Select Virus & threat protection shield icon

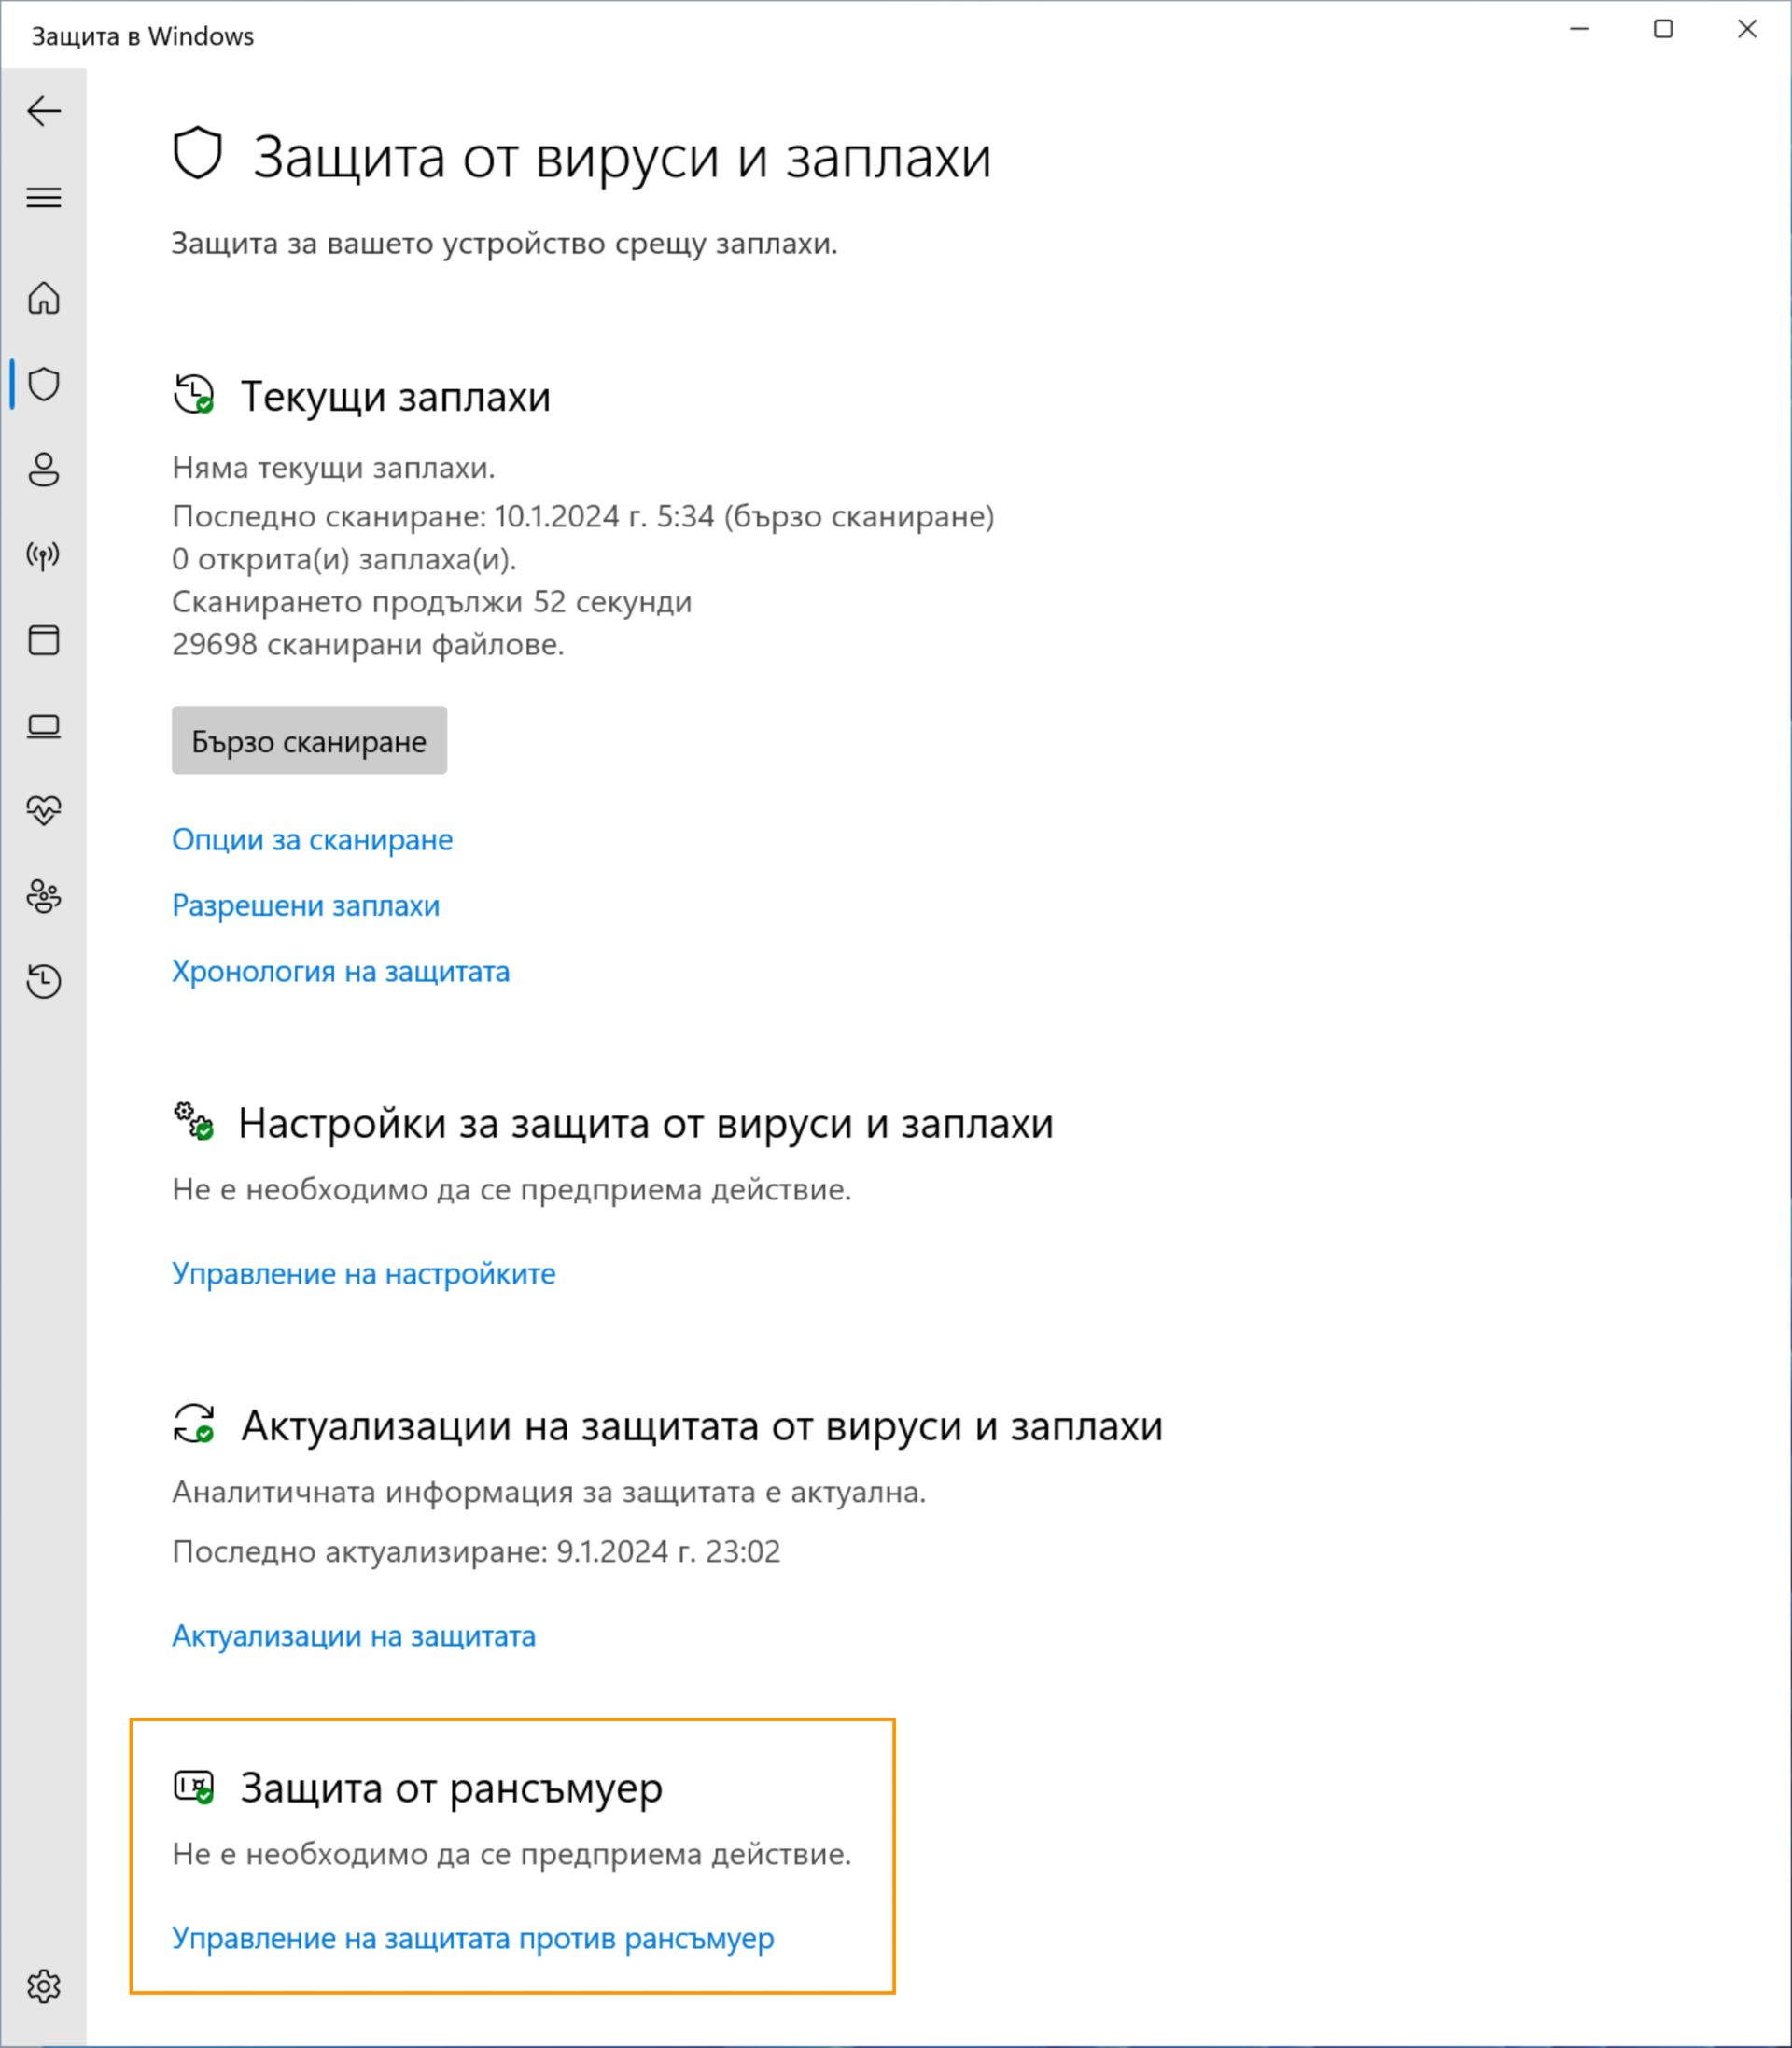(44, 384)
